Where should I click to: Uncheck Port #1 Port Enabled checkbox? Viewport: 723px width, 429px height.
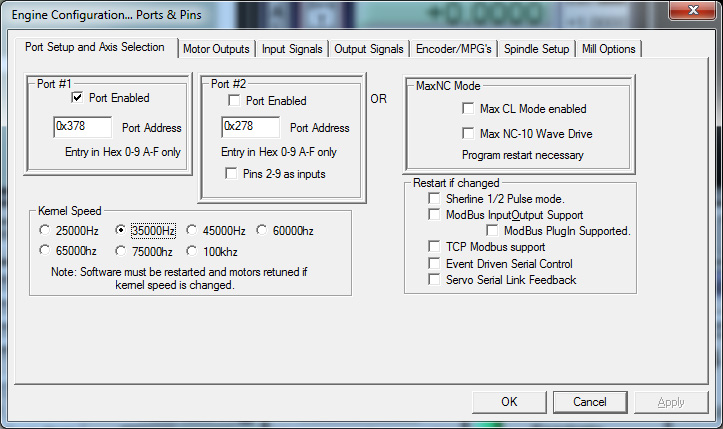[x=77, y=99]
